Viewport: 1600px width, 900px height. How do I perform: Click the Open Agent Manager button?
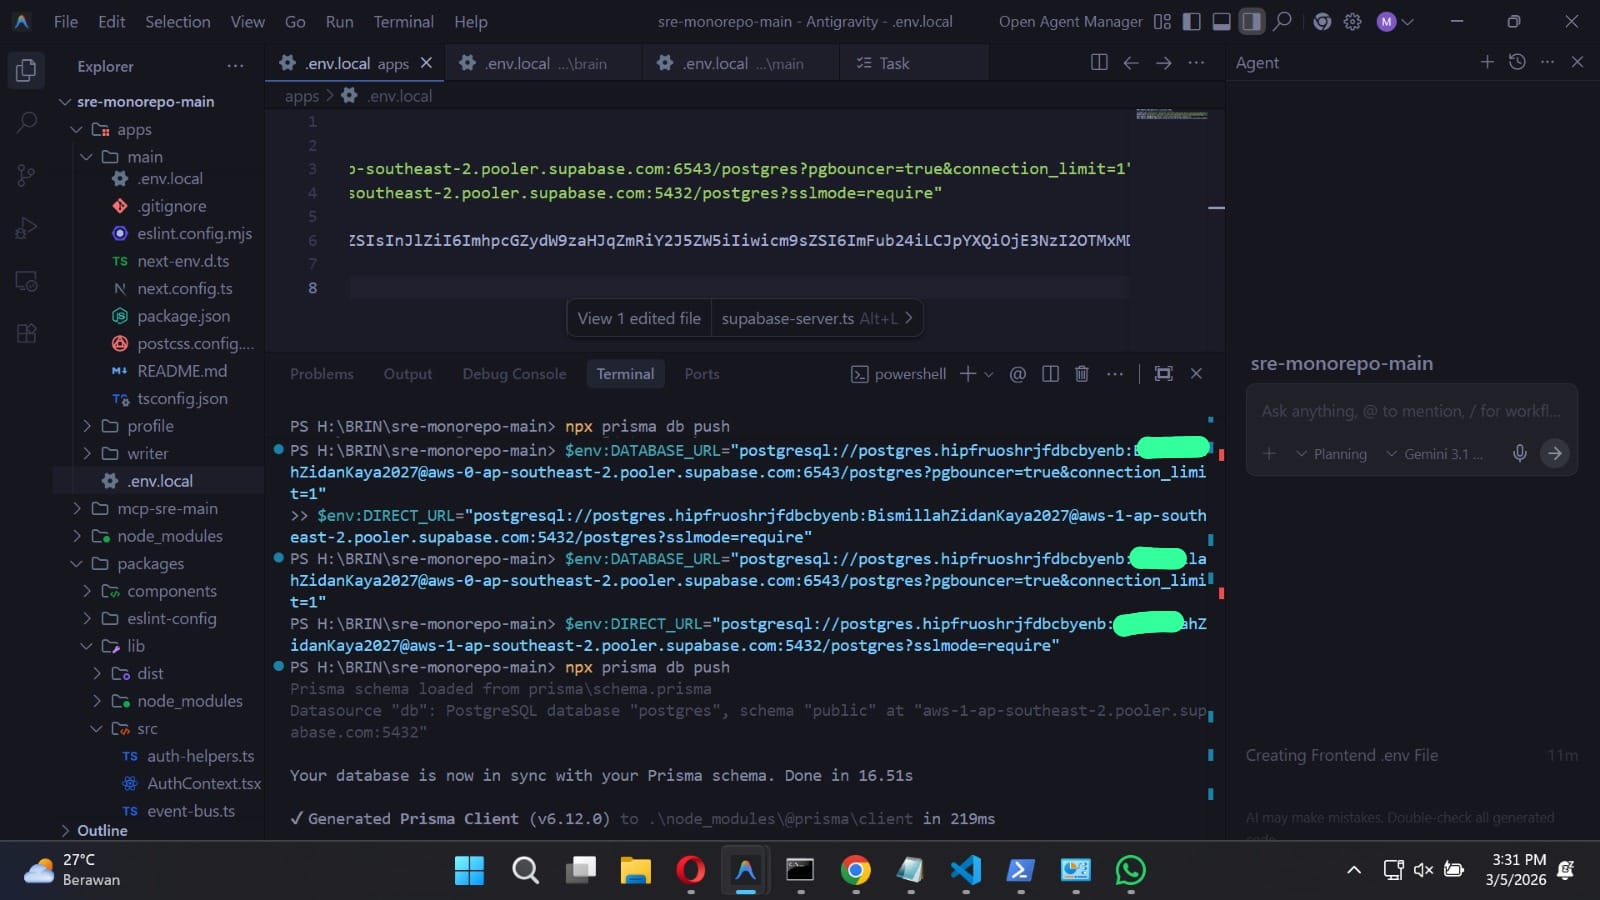click(1070, 21)
